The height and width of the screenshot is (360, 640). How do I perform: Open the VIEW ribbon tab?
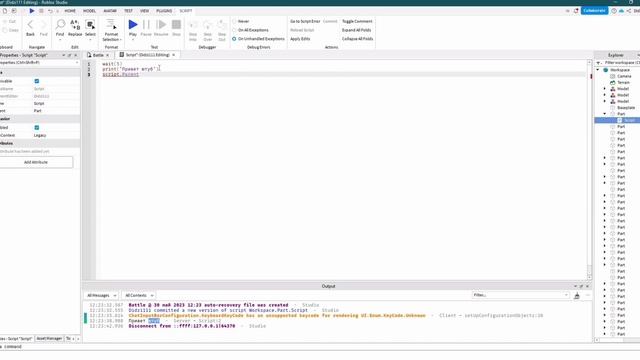pyautogui.click(x=144, y=11)
